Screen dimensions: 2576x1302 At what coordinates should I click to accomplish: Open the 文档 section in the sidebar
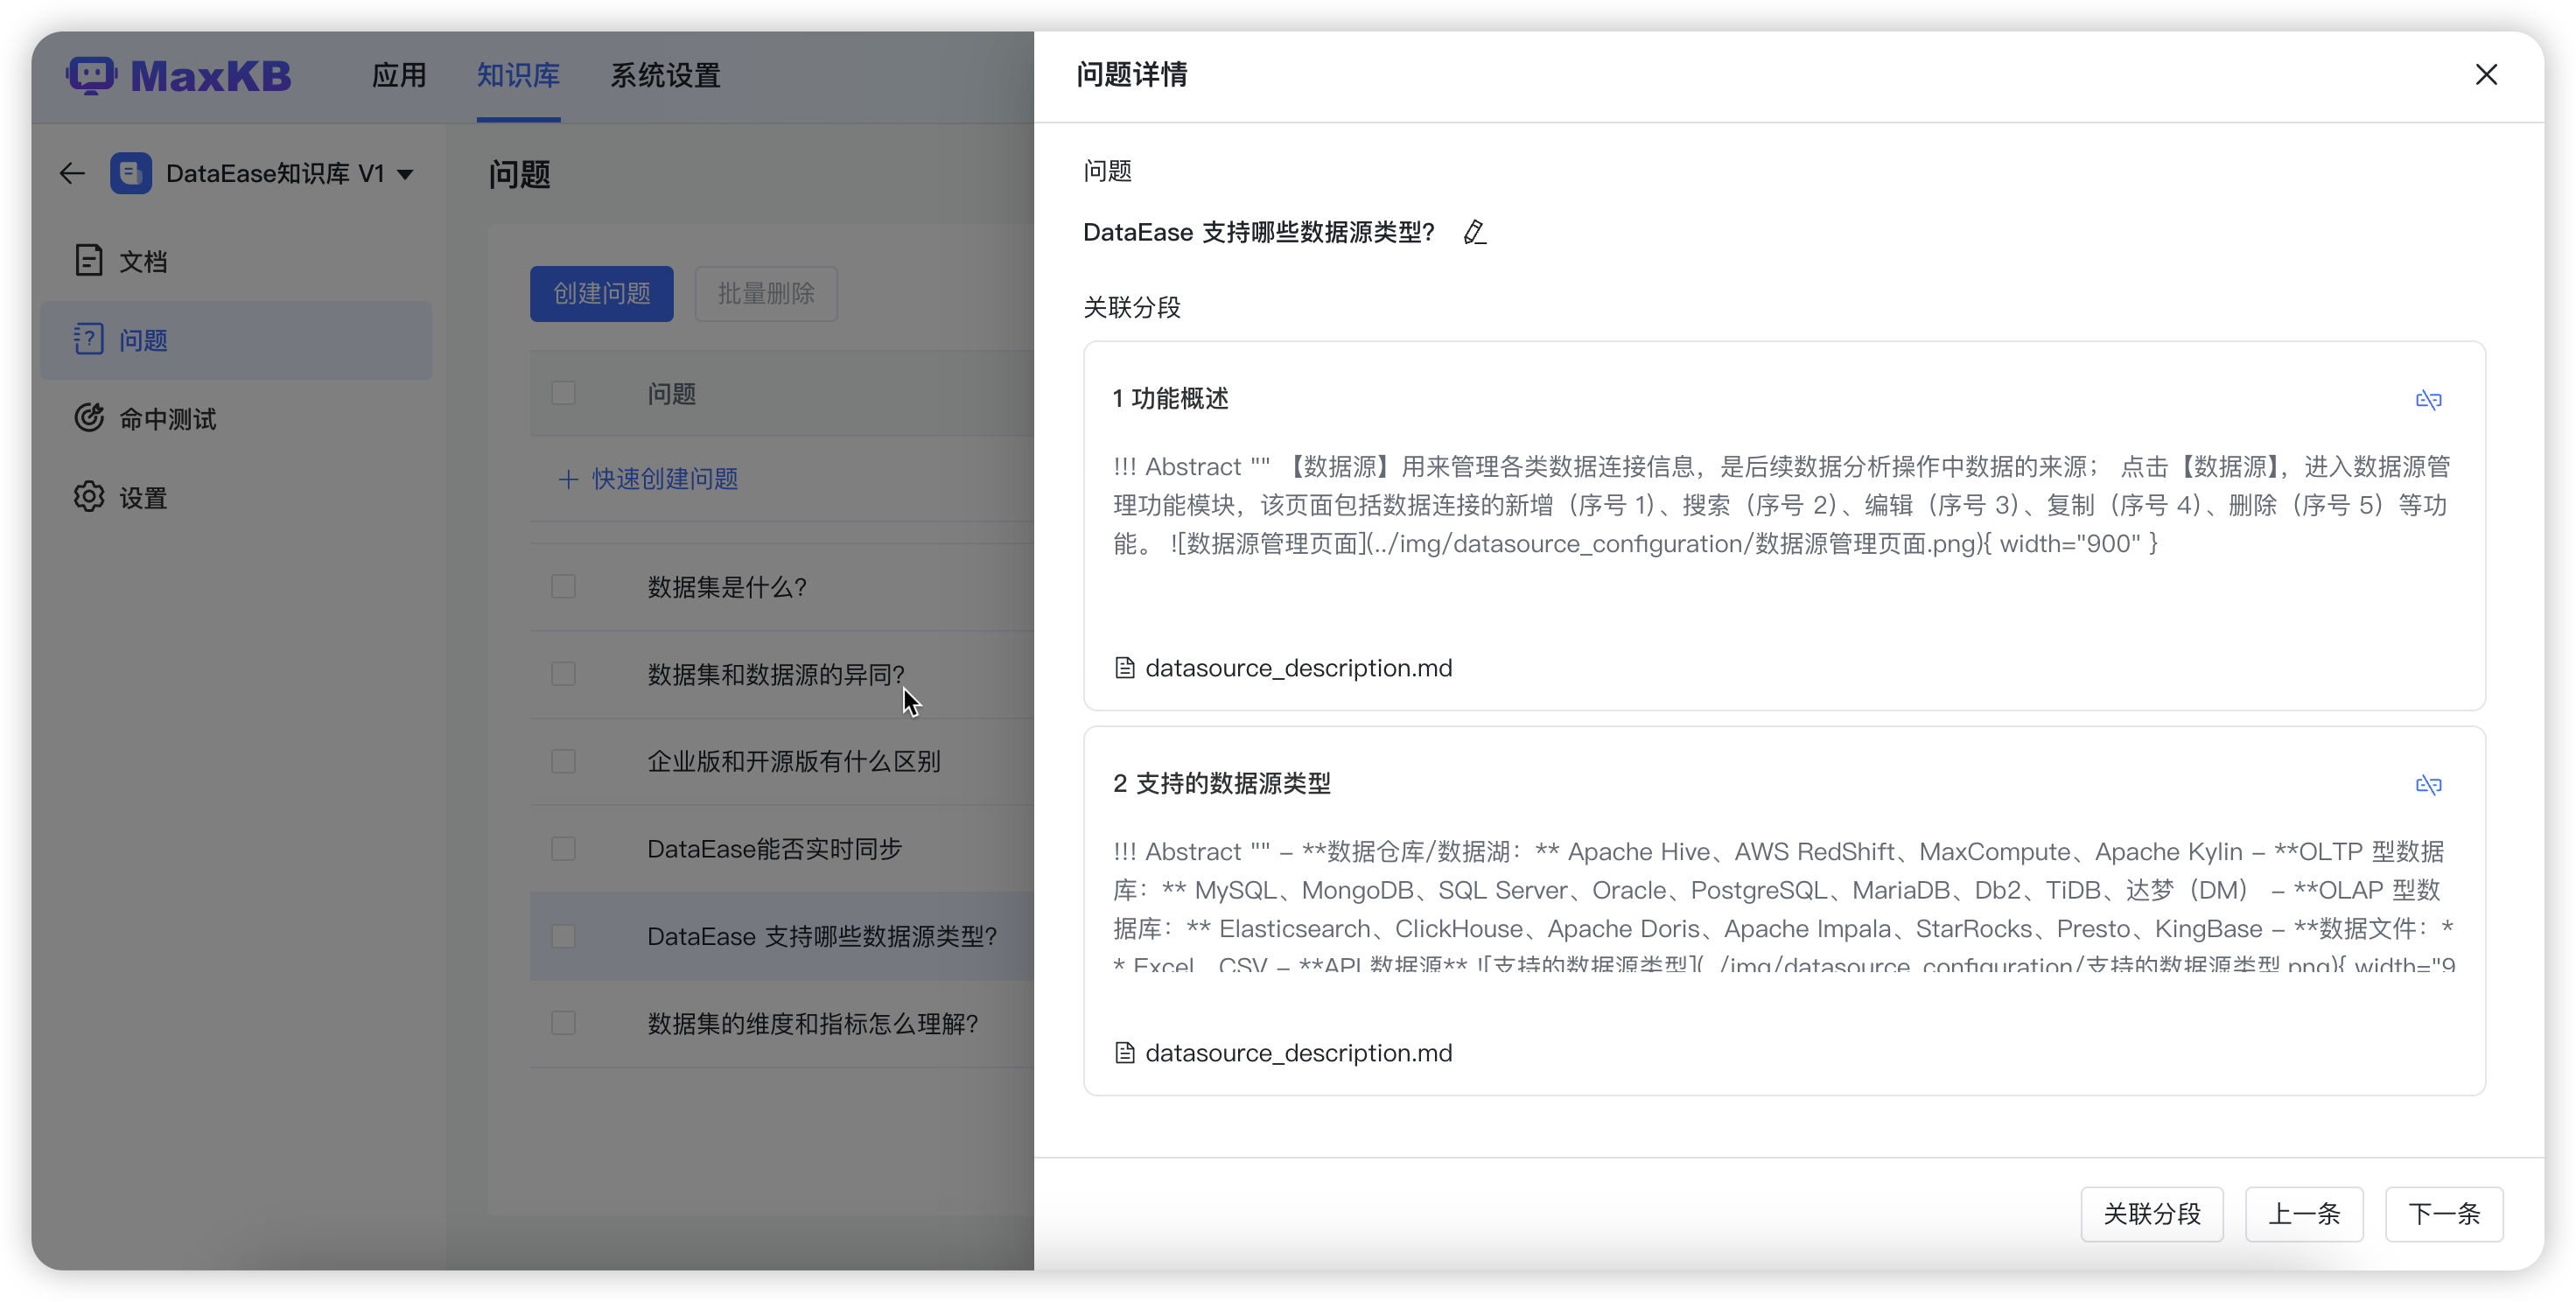(143, 260)
